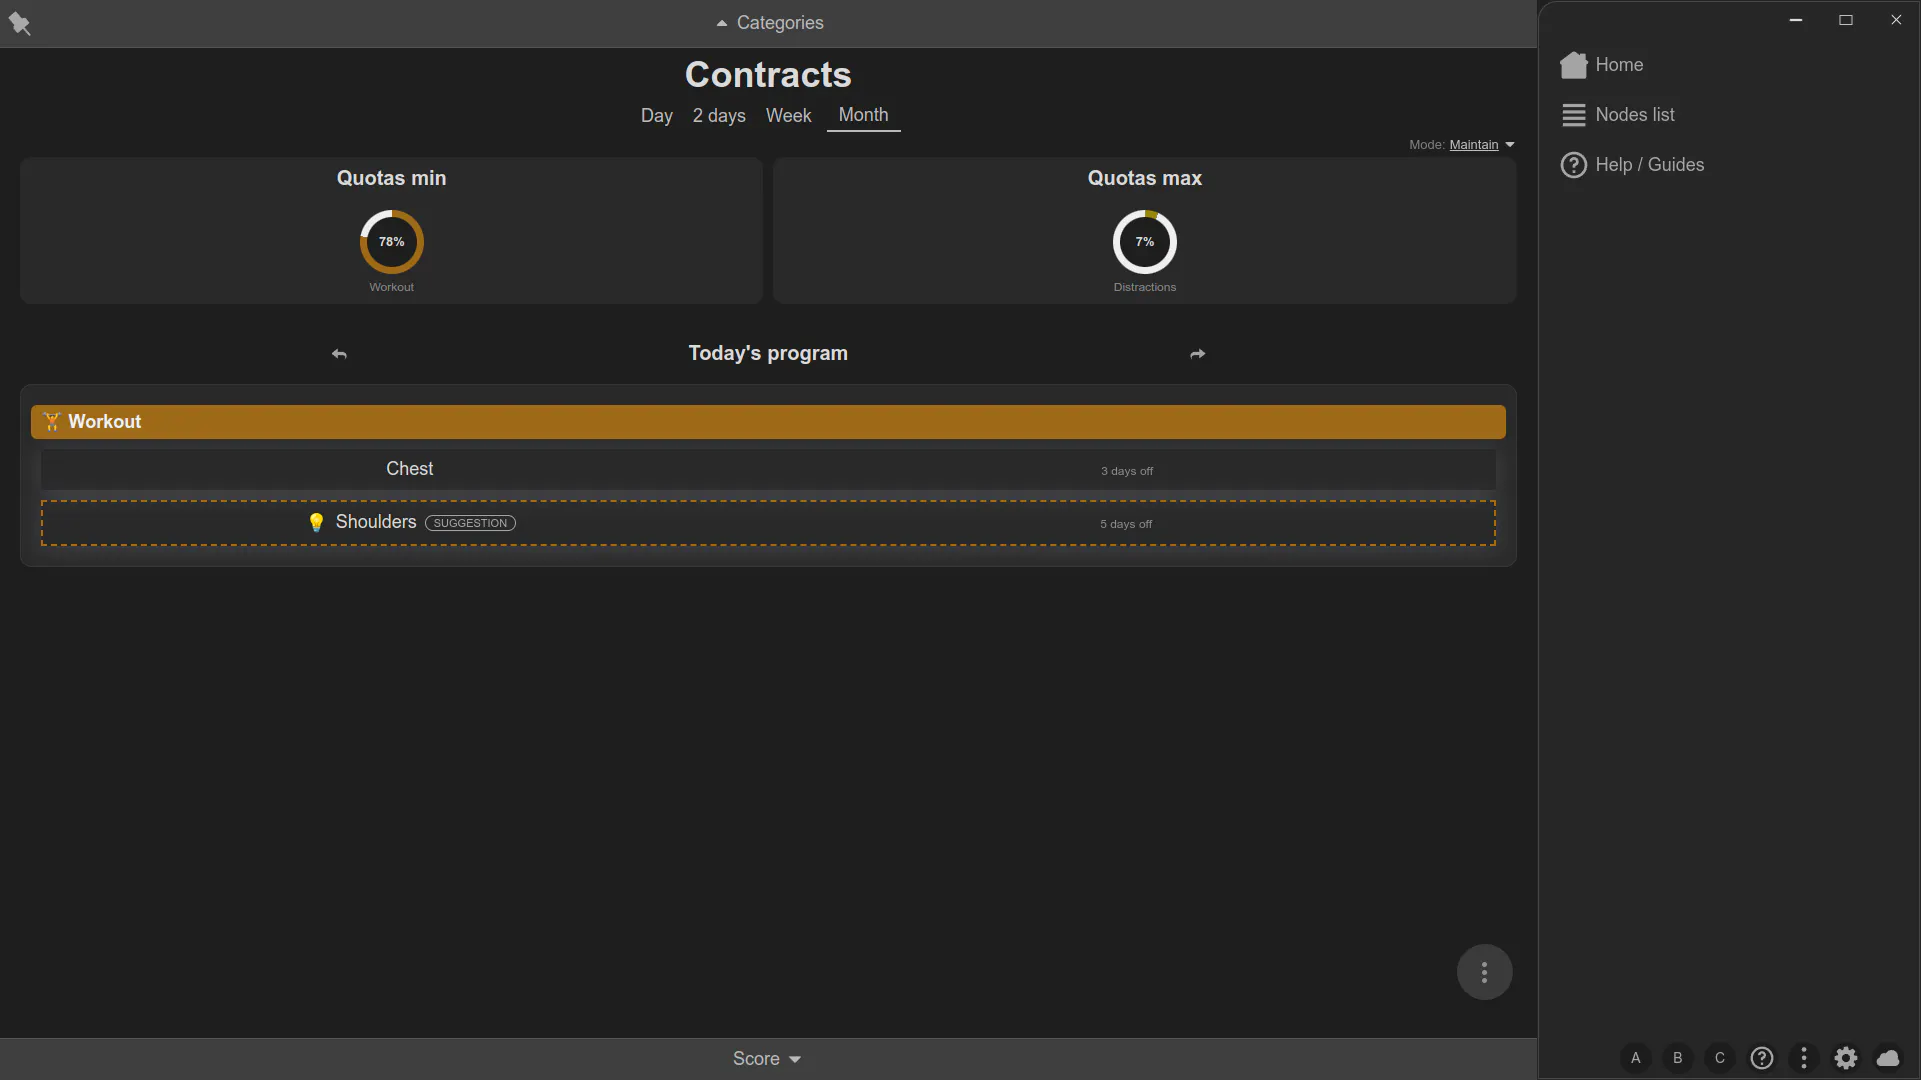This screenshot has height=1080, width=1921.
Task: Select profile B button
Action: tap(1678, 1058)
